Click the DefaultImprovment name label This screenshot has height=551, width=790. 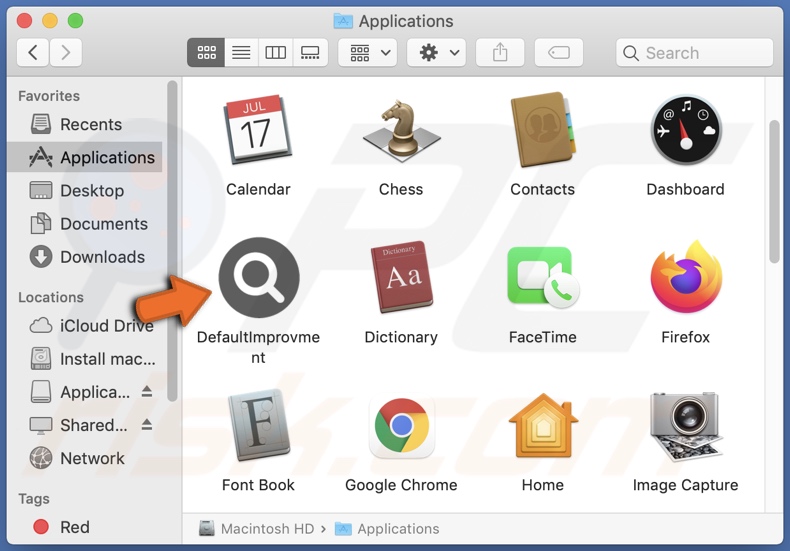(x=258, y=347)
